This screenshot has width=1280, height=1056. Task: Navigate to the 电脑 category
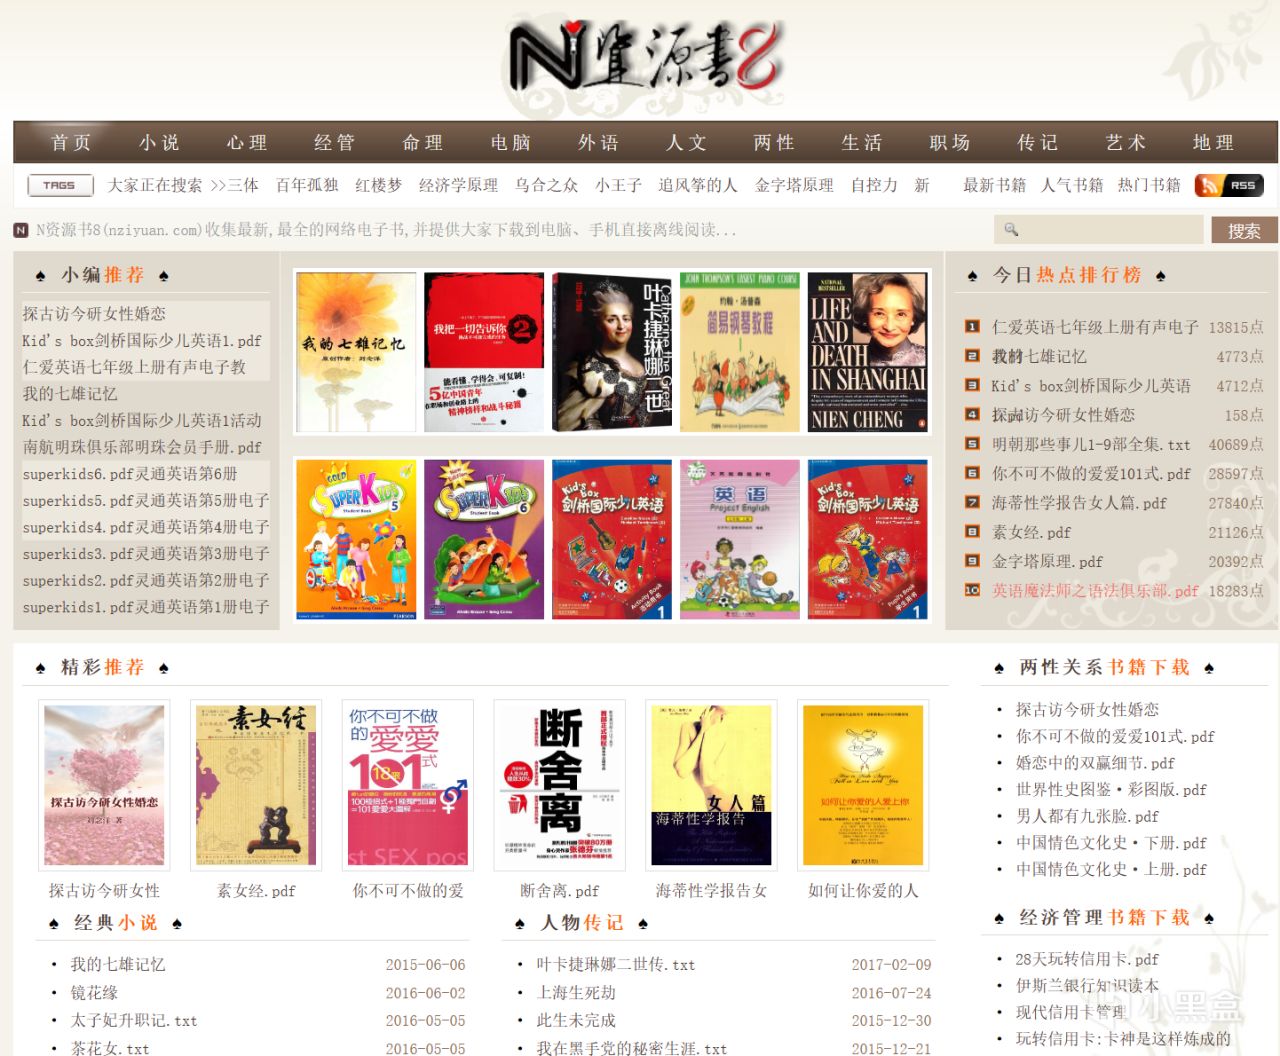(x=511, y=143)
